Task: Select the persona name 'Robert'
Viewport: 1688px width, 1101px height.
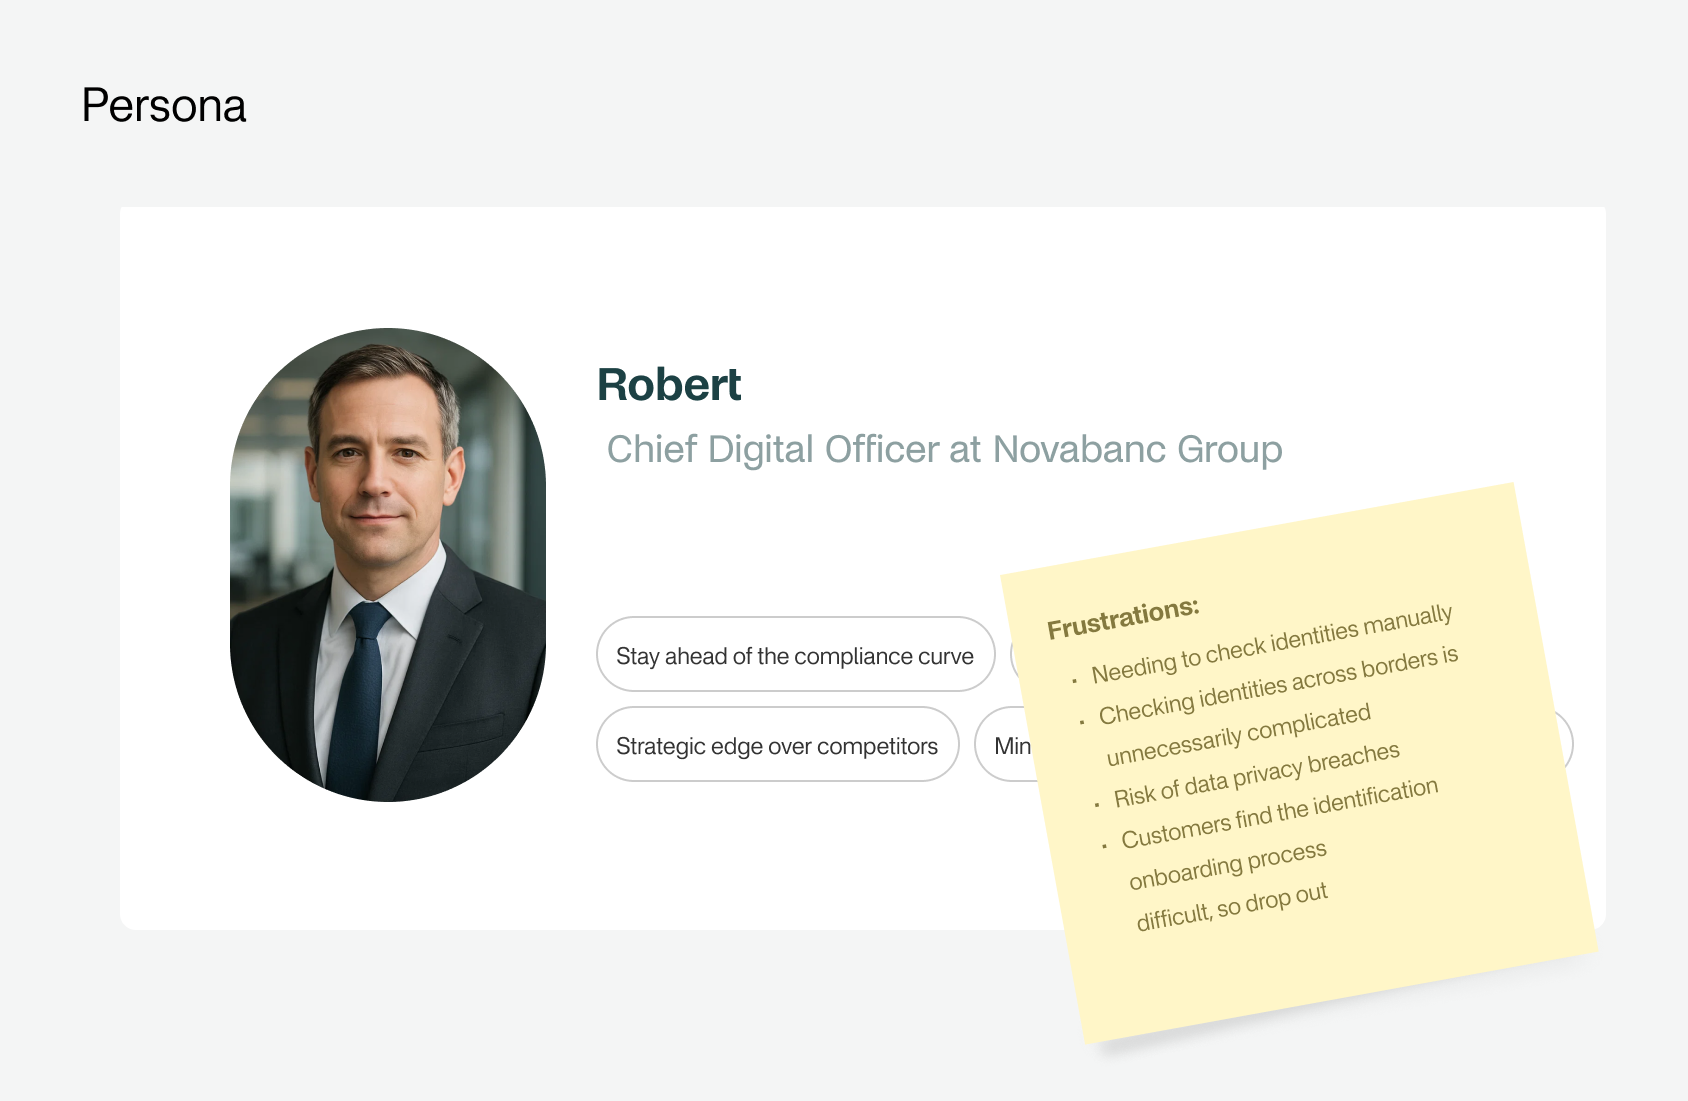Action: tap(669, 385)
